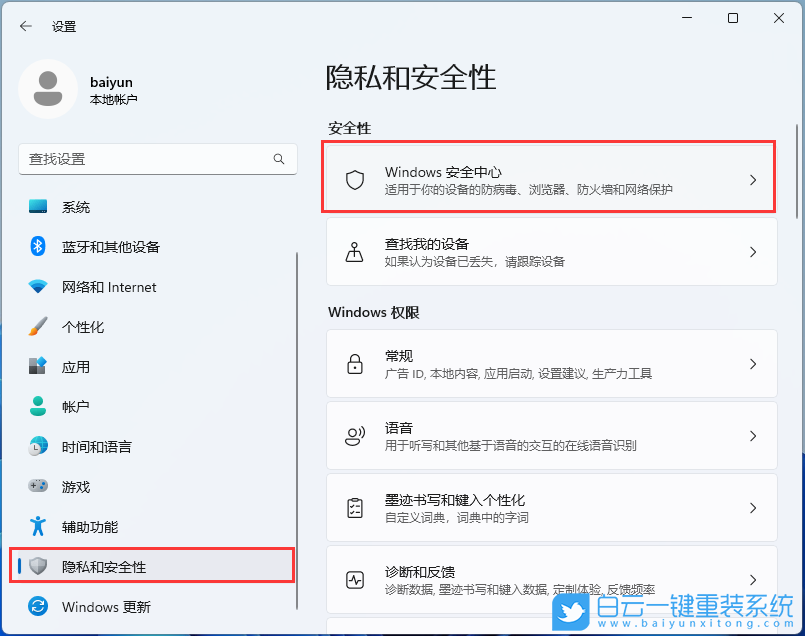Expand the 查找我的设备 row chevron
The width and height of the screenshot is (805, 636).
pyautogui.click(x=753, y=252)
